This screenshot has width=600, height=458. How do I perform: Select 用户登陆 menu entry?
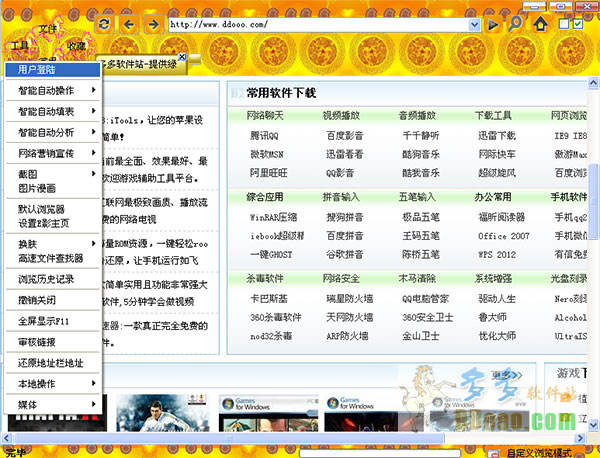pos(53,70)
